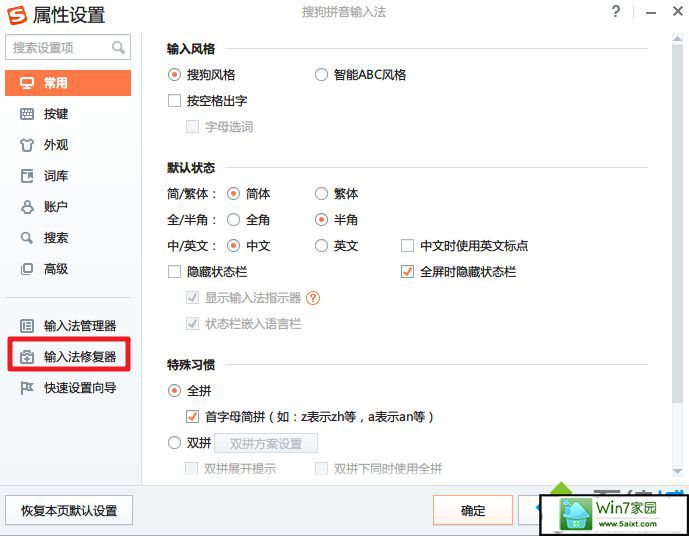This screenshot has height=536, width=689.
Task: Choose 简体 radio option
Action: [x=233, y=194]
